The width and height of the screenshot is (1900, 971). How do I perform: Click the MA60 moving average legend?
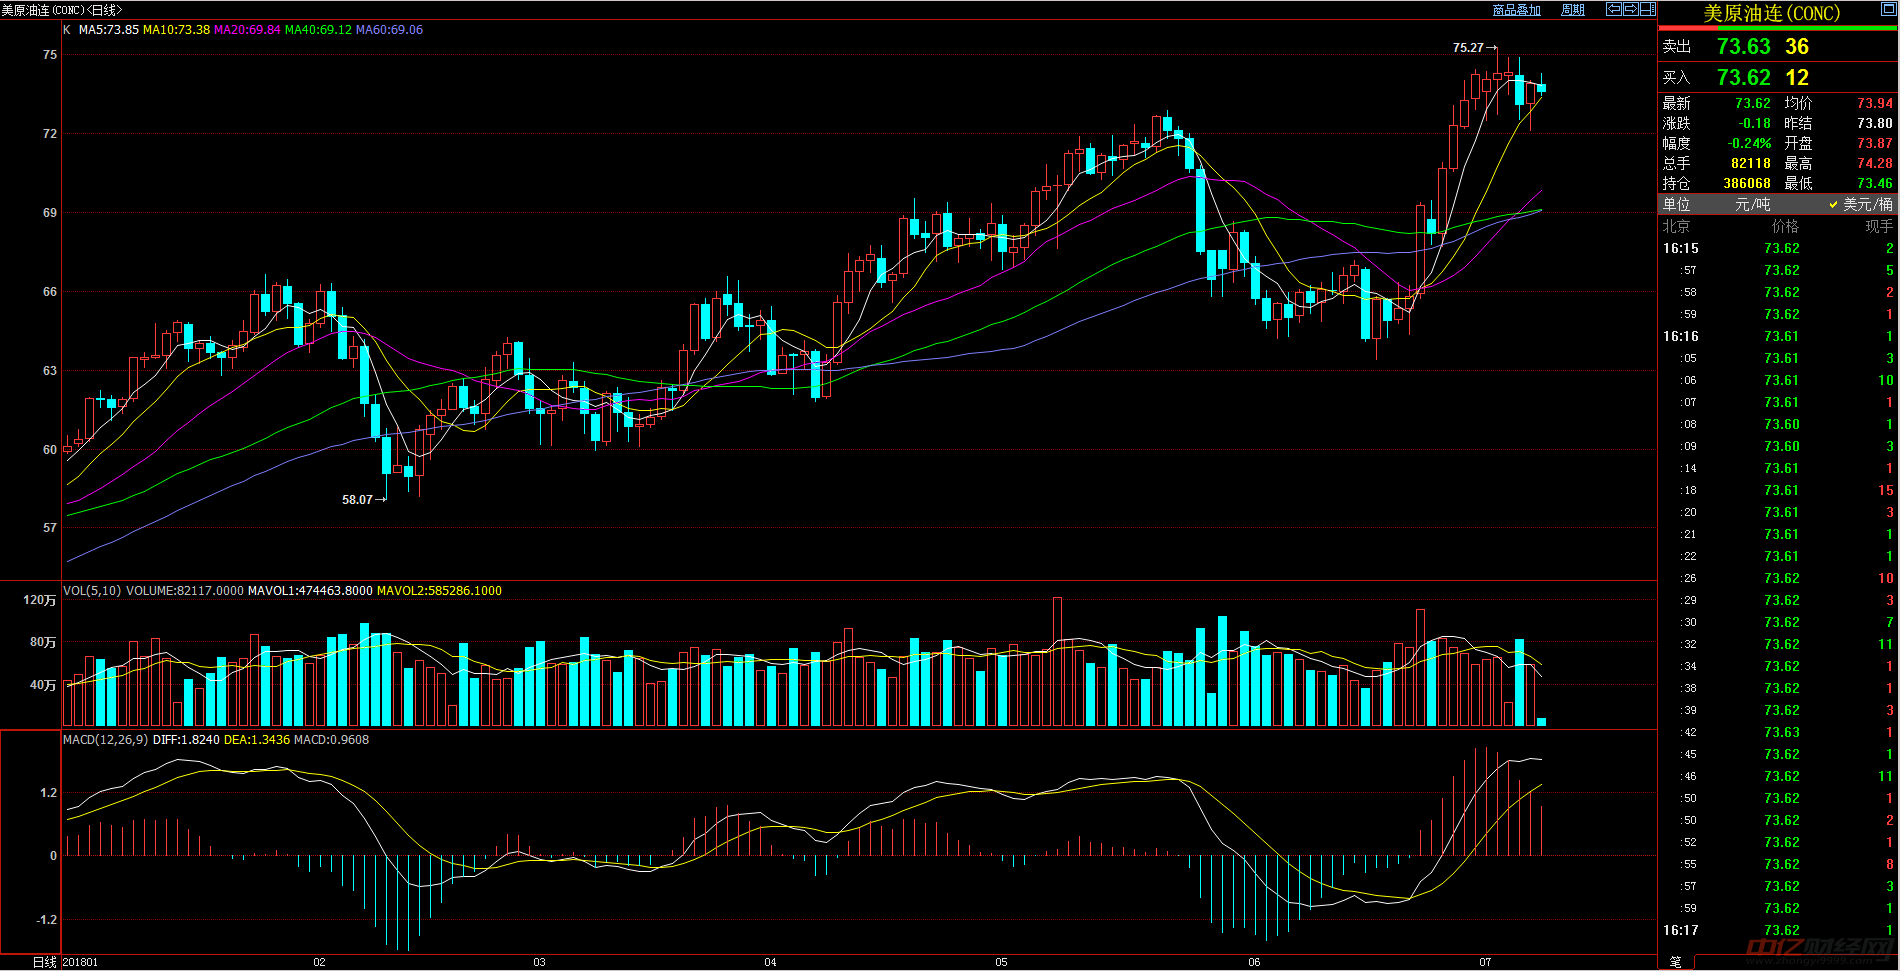(x=389, y=30)
